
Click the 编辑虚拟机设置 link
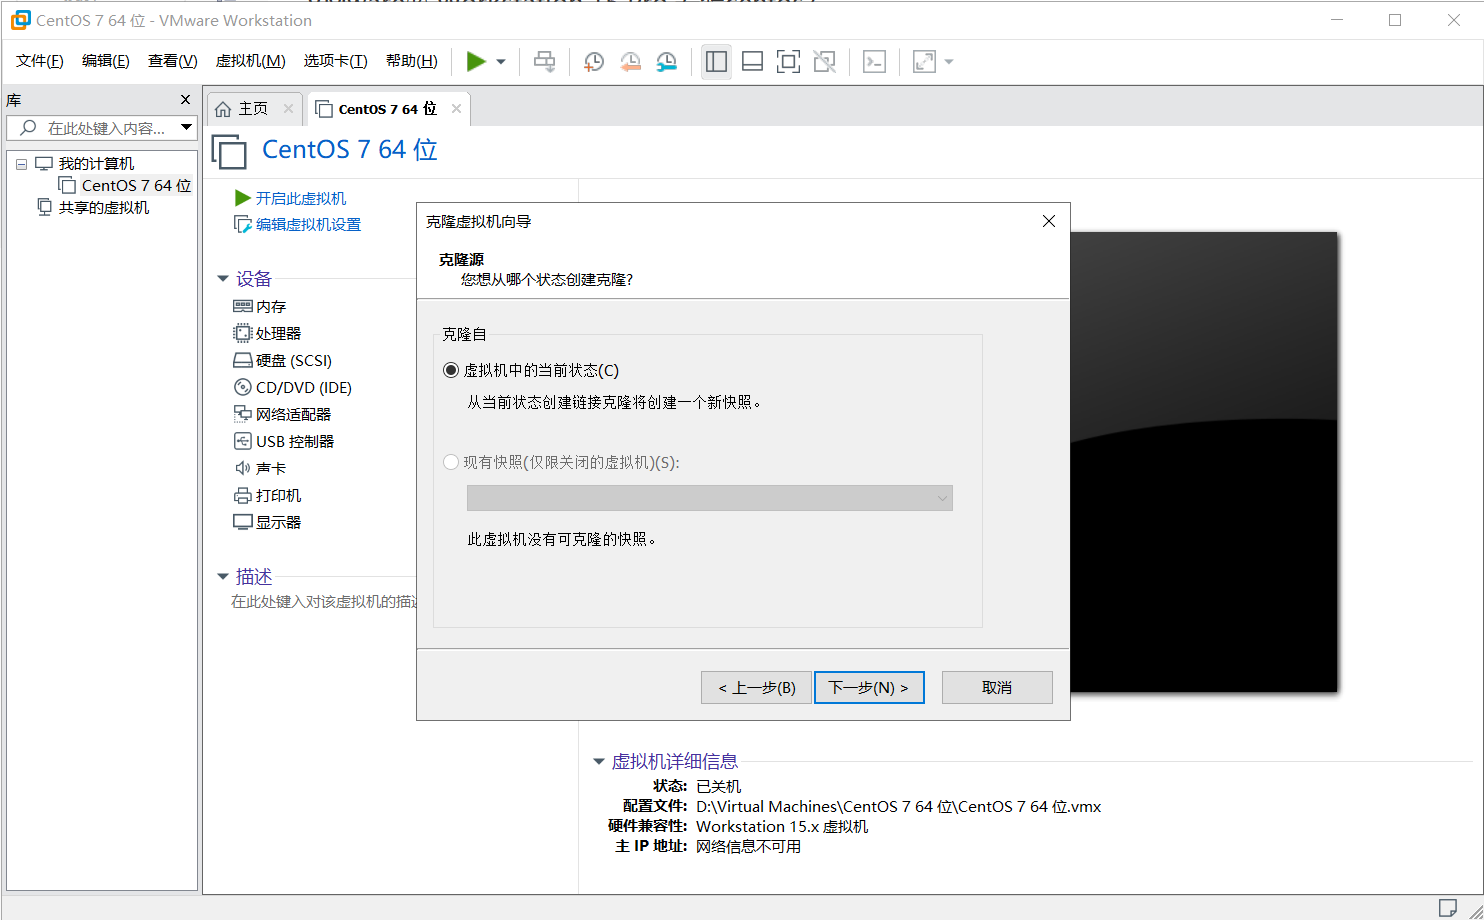[308, 225]
